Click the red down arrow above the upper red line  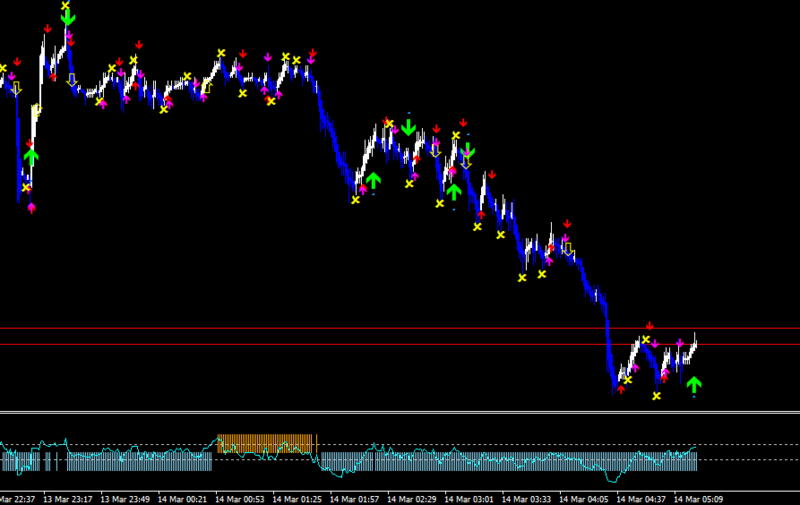(x=649, y=326)
